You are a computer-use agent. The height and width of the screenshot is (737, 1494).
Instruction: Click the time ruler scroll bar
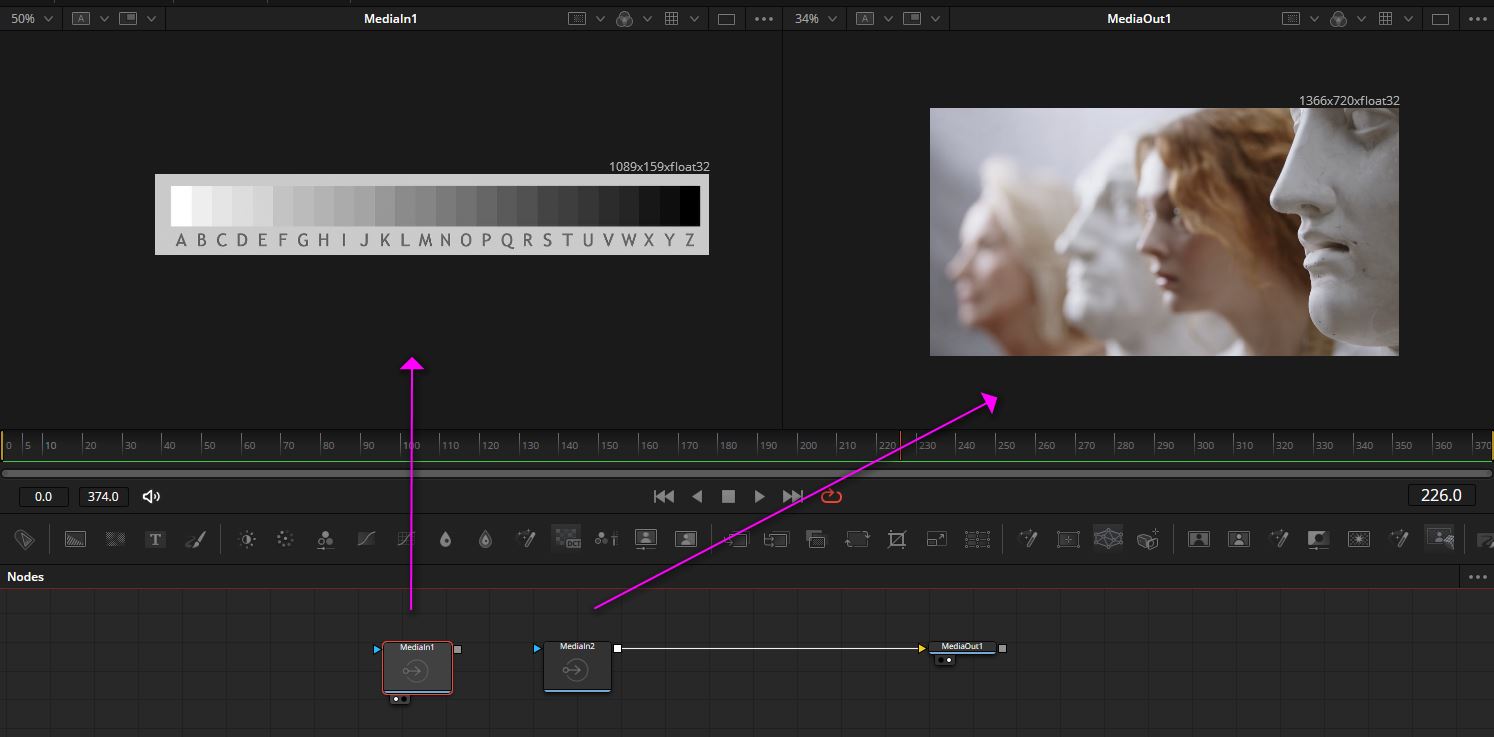746,473
